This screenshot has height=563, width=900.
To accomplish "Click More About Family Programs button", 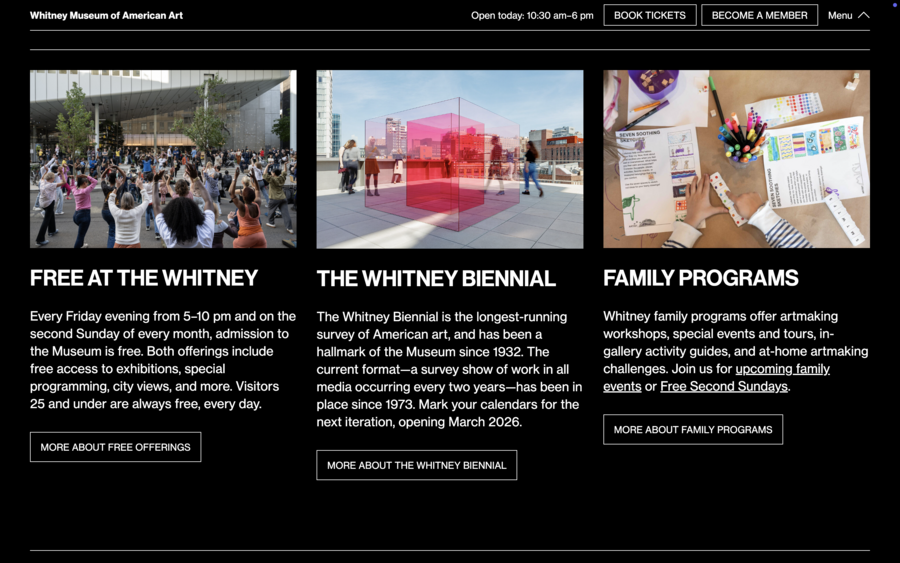I will coord(693,429).
